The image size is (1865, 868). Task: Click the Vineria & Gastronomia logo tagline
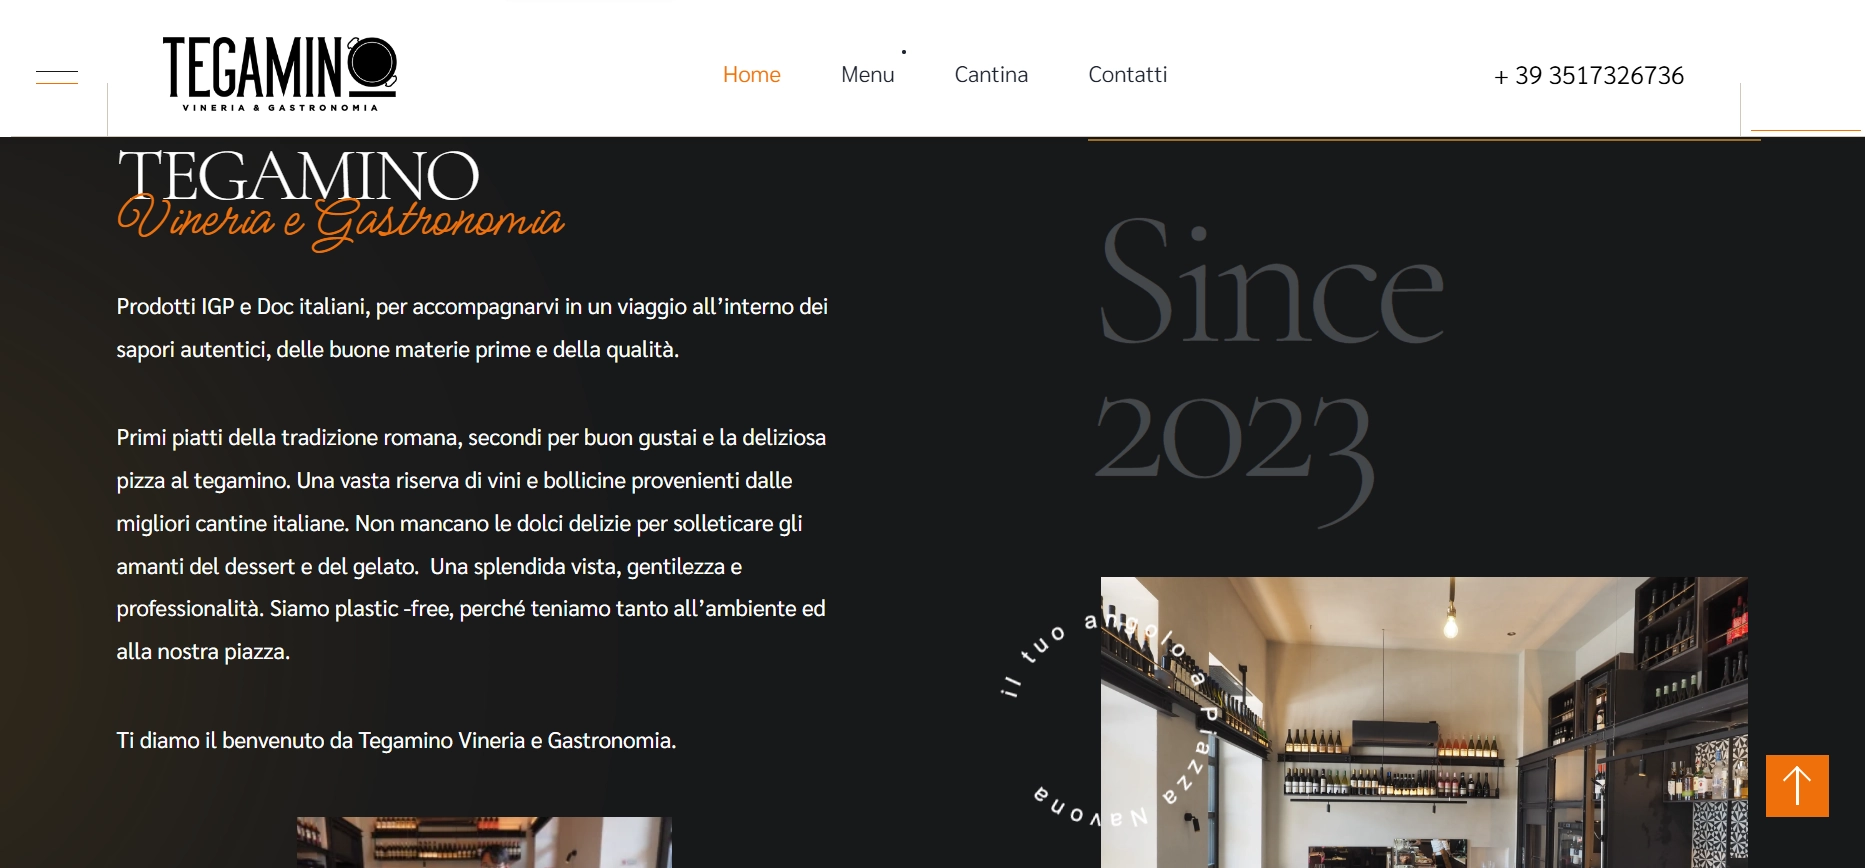point(280,107)
